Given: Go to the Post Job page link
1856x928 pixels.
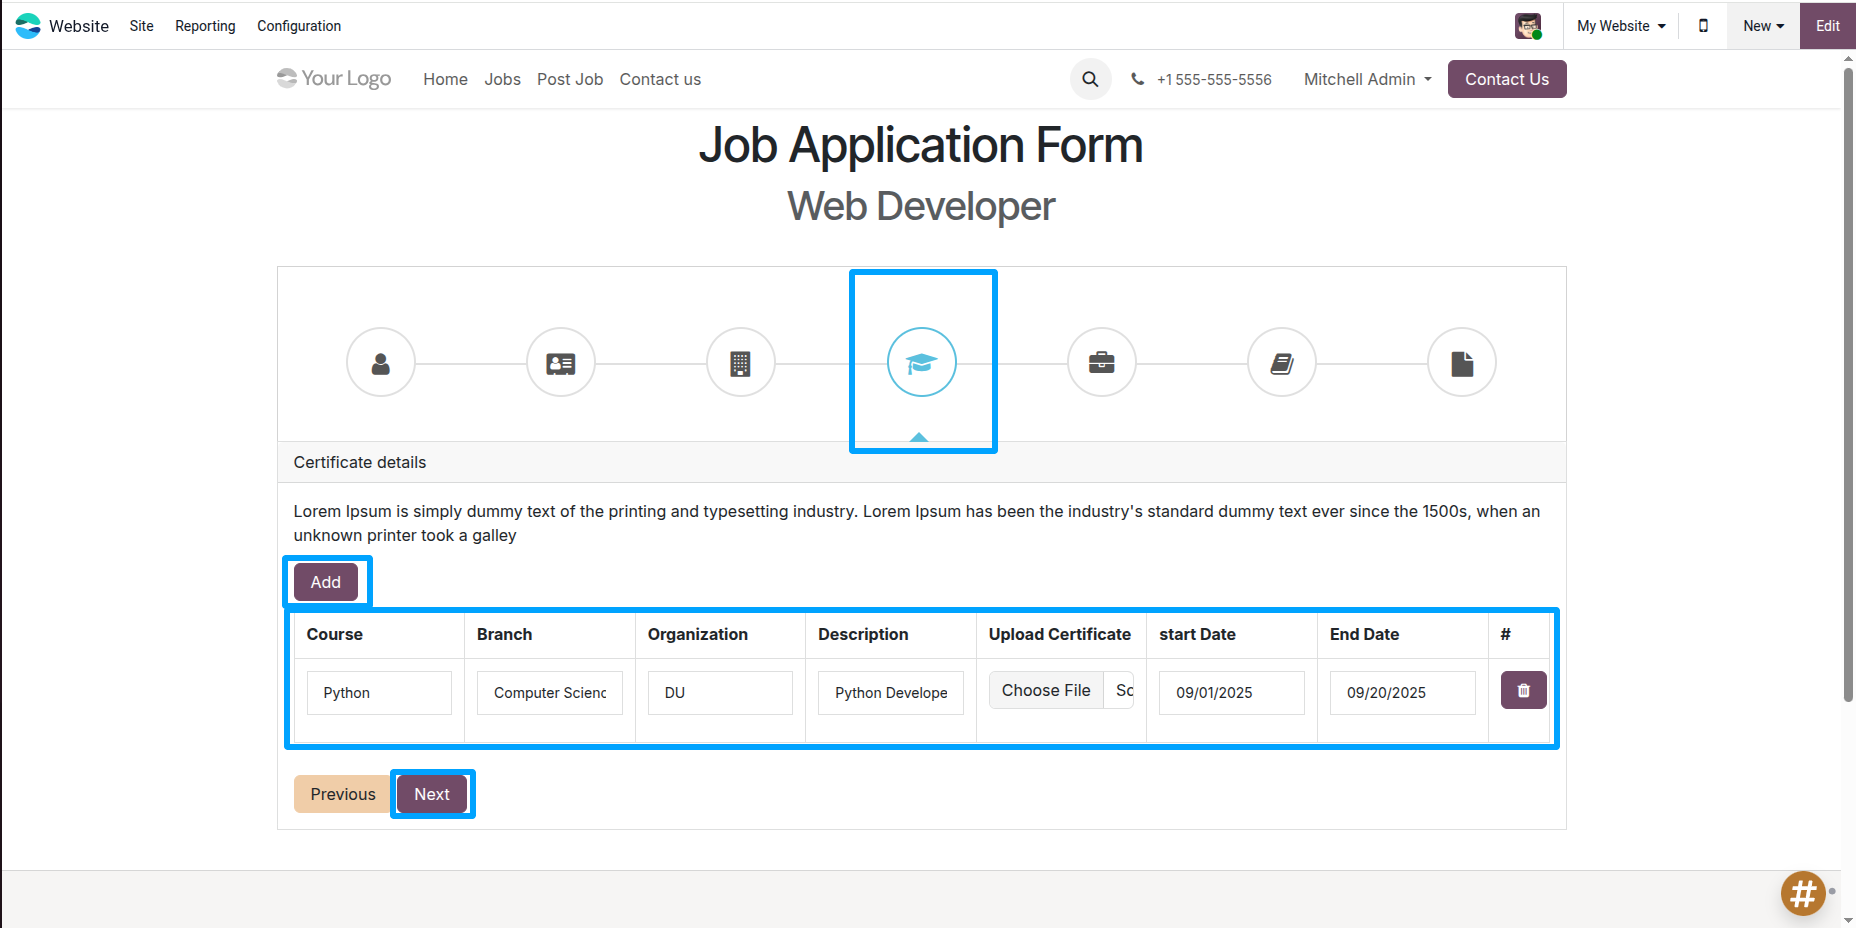Looking at the screenshot, I should click(x=569, y=79).
